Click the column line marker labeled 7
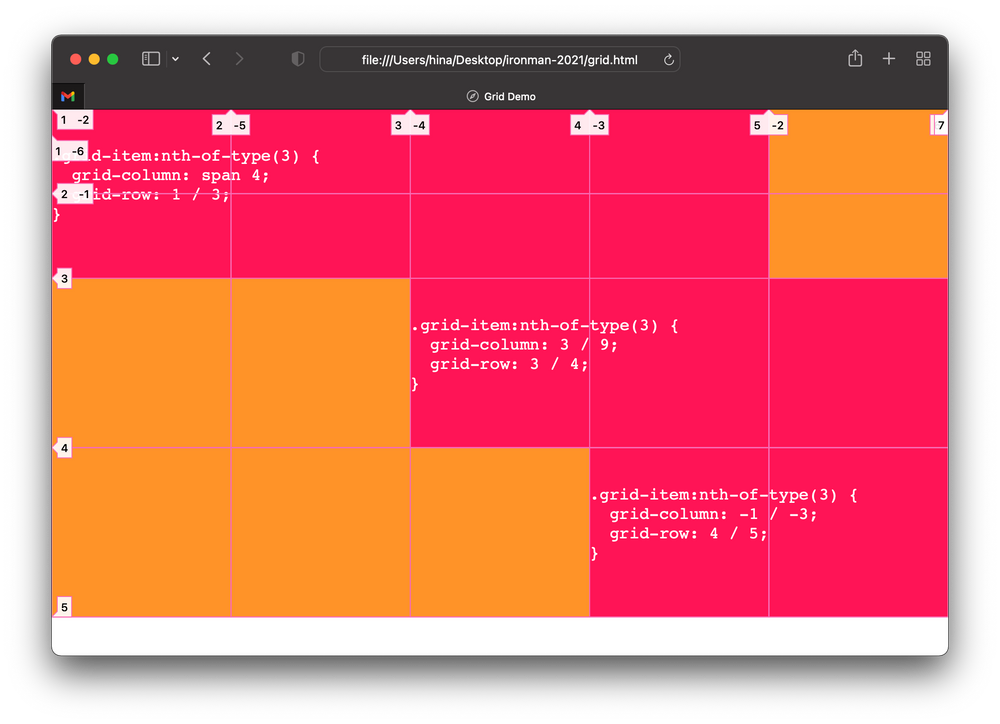Image resolution: width=1000 pixels, height=724 pixels. [x=938, y=124]
